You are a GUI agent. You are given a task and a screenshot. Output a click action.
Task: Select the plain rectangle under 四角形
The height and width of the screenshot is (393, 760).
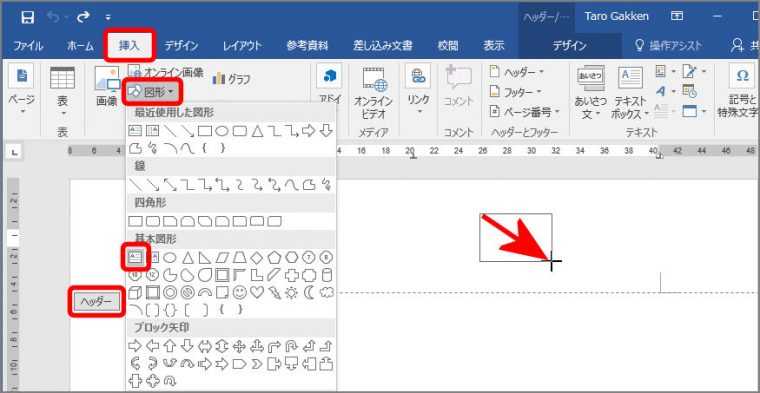click(135, 221)
